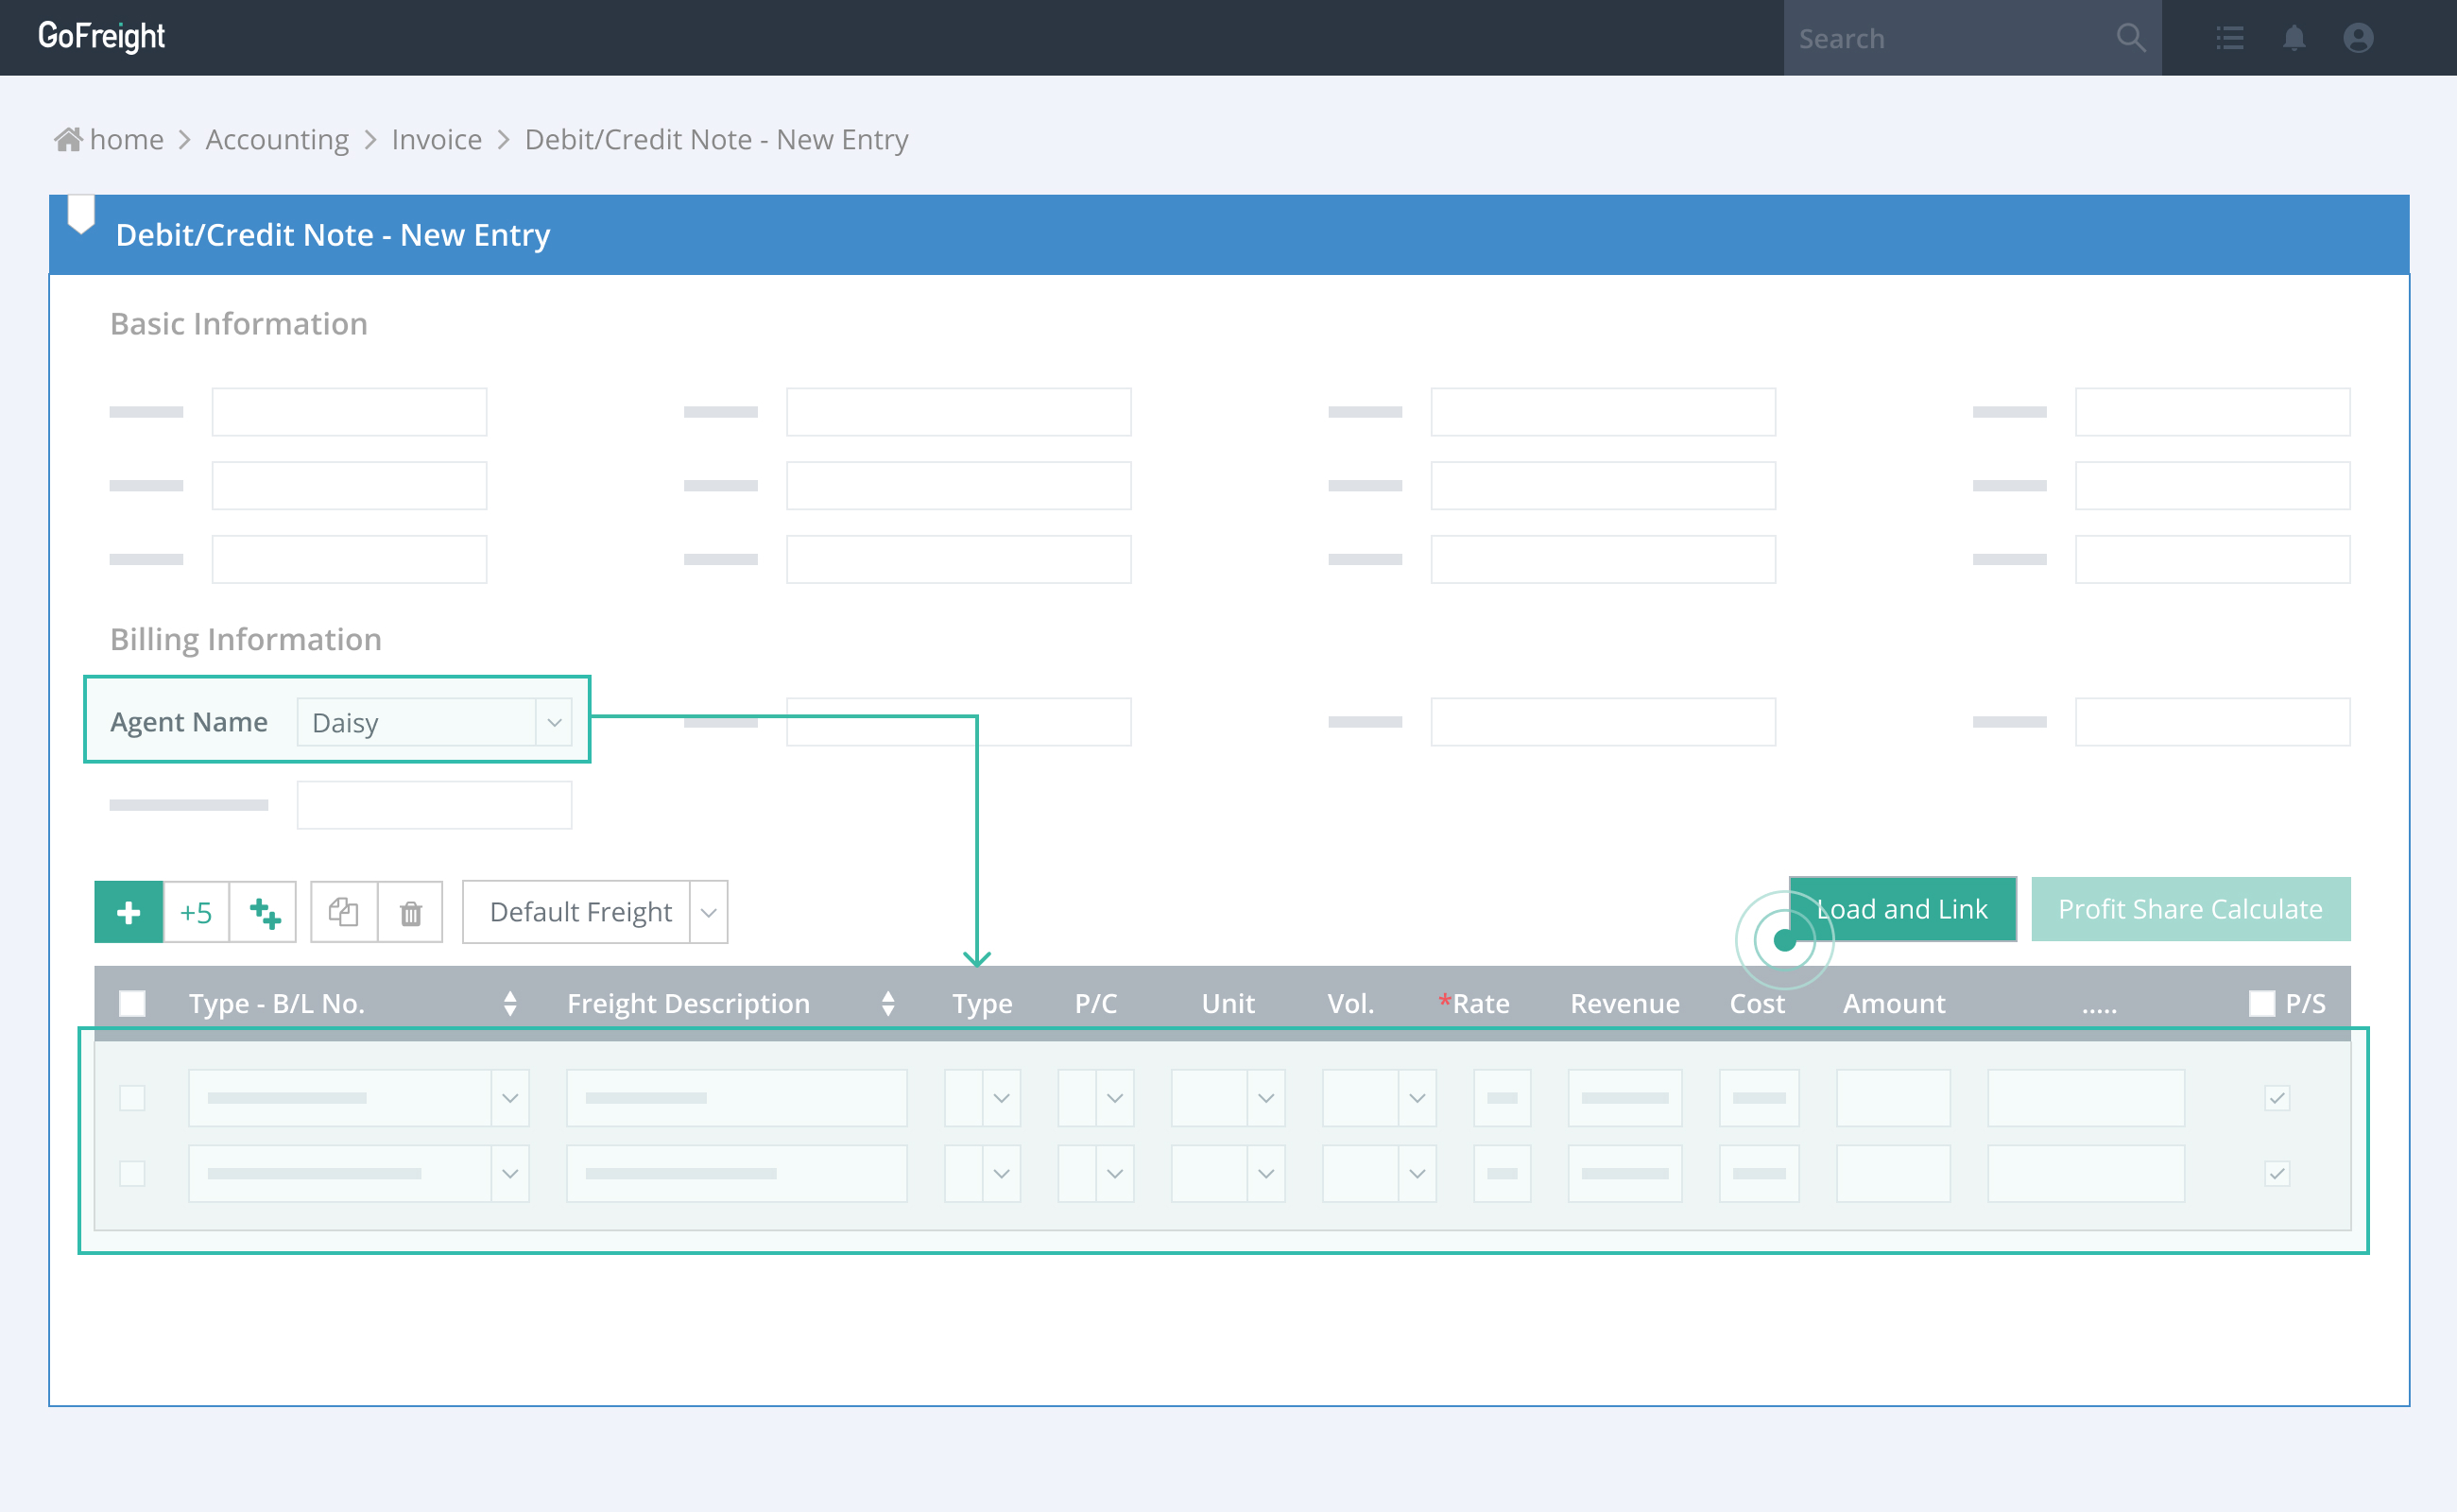Click the Load and Link button

(1902, 909)
